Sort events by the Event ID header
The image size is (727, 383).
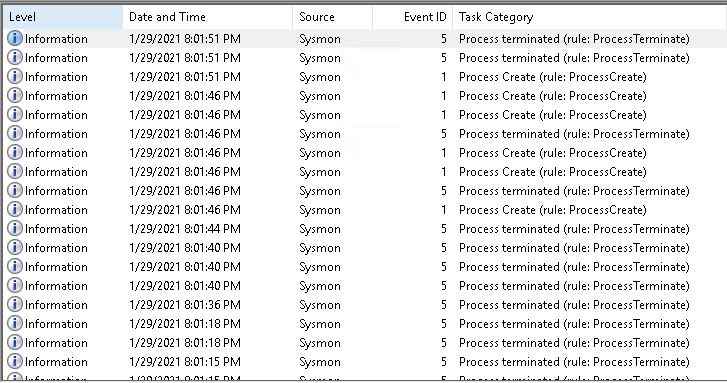pos(413,17)
